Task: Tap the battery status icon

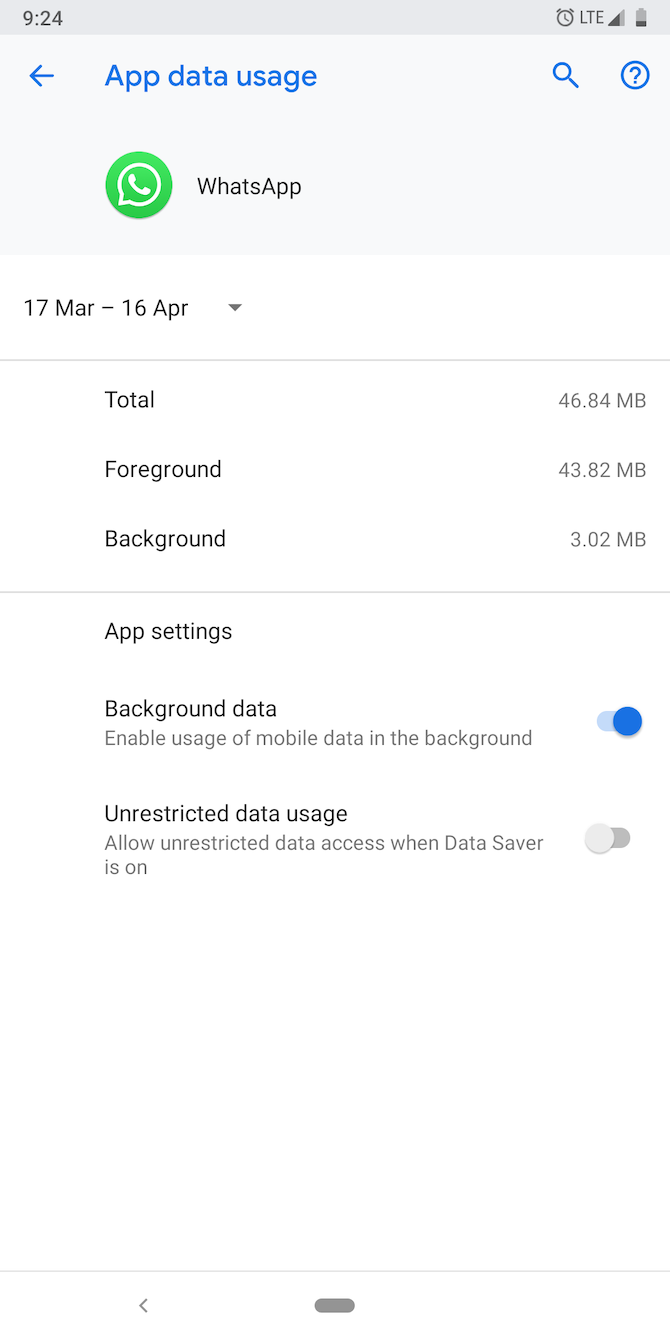Action: 640,17
